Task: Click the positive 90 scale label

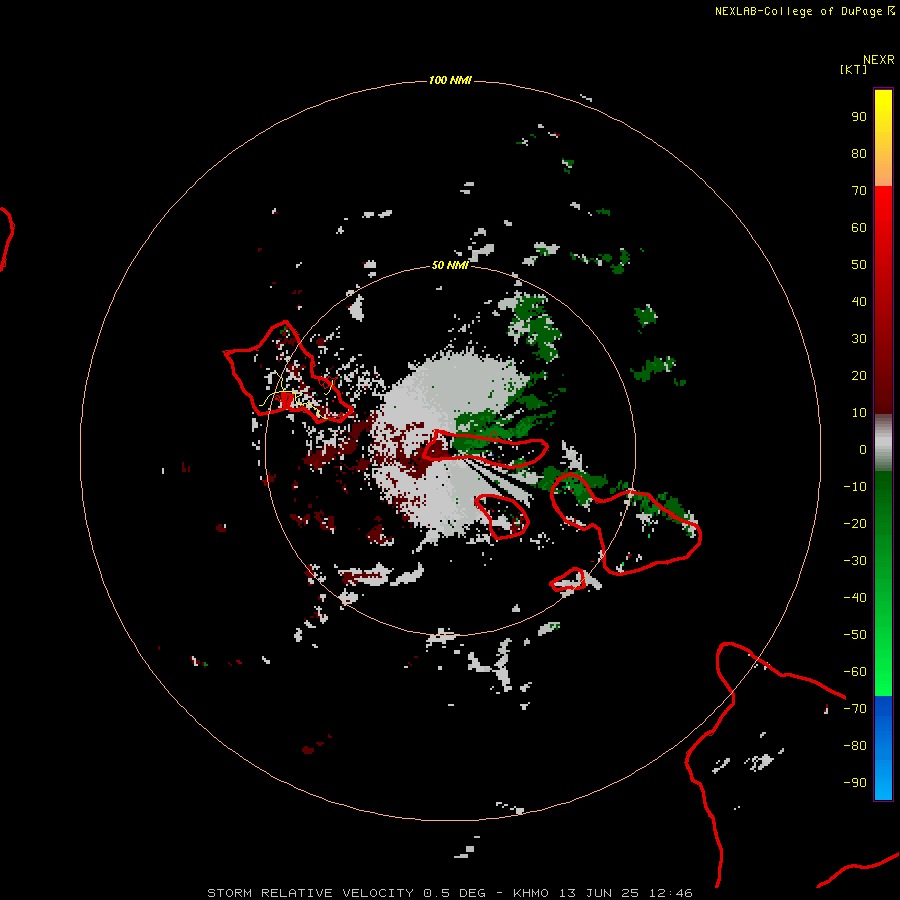Action: 859,117
